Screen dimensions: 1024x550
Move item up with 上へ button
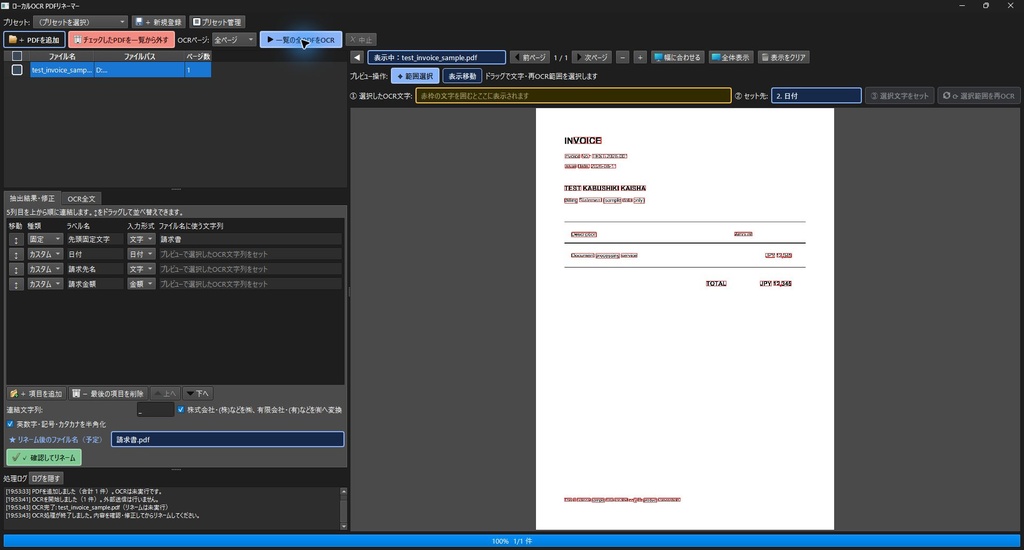pyautogui.click(x=165, y=394)
